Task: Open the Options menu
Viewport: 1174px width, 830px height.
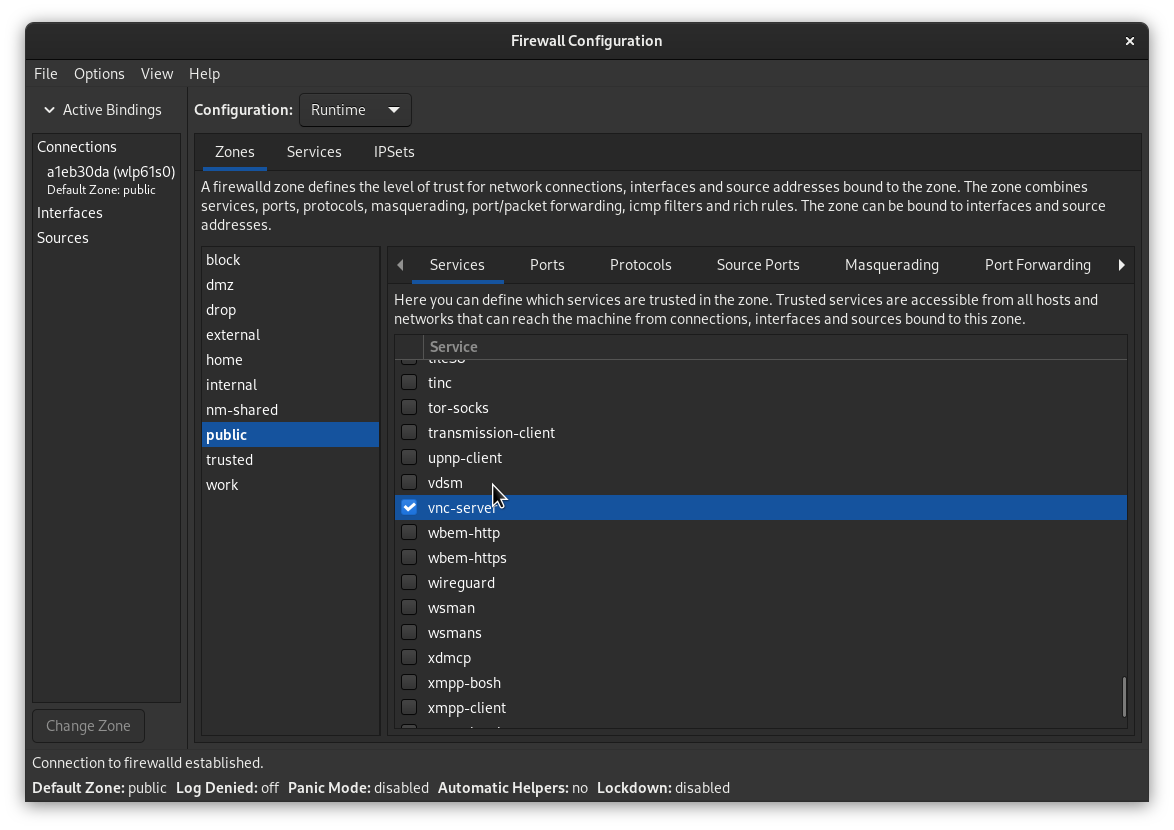Action: coord(99,73)
